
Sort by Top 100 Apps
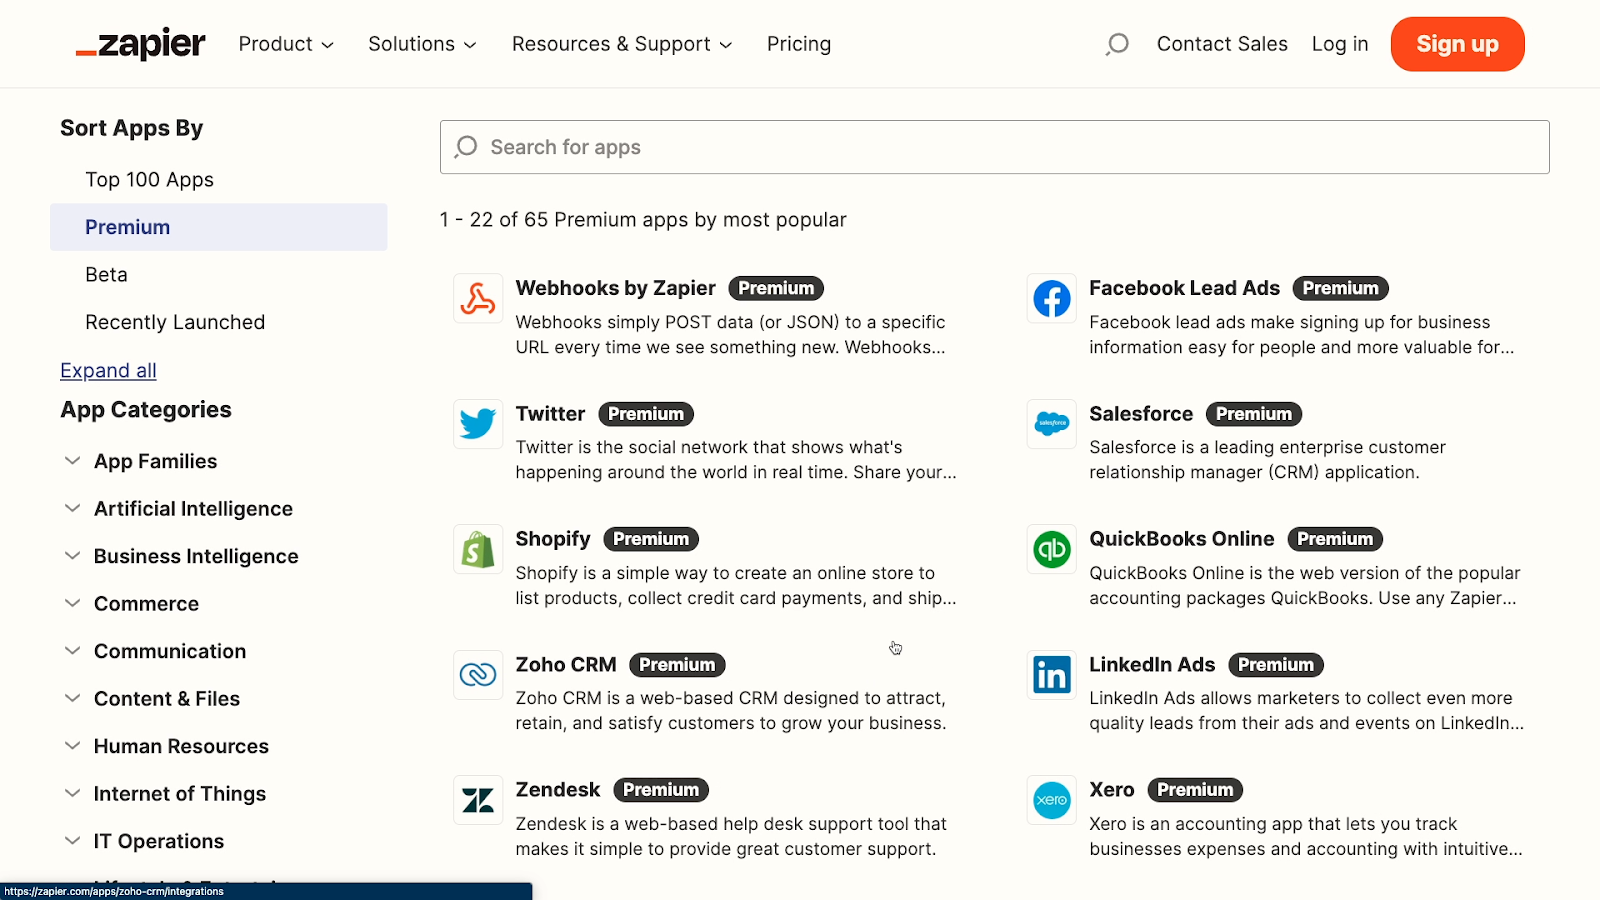click(149, 180)
